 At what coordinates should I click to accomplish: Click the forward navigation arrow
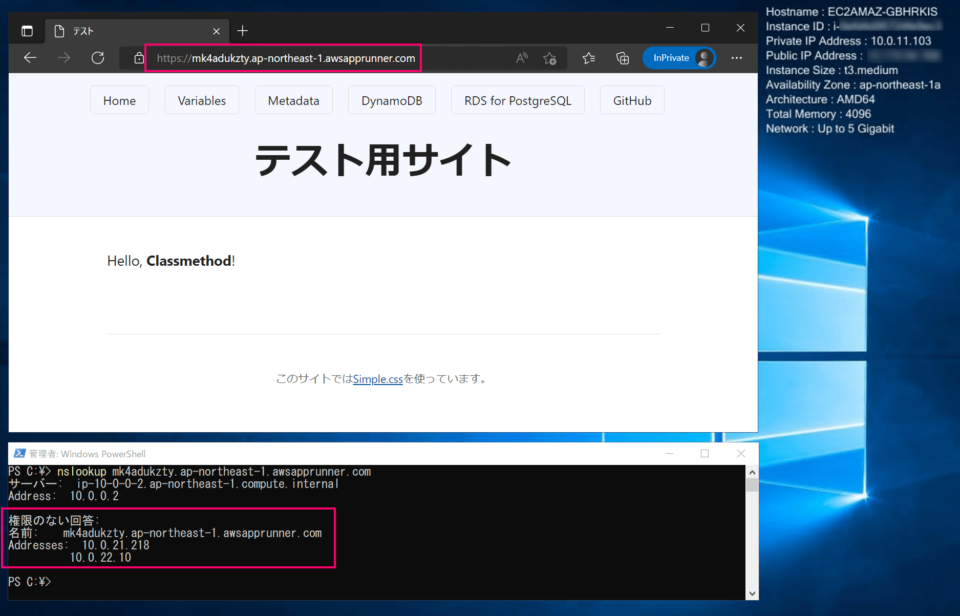(63, 58)
